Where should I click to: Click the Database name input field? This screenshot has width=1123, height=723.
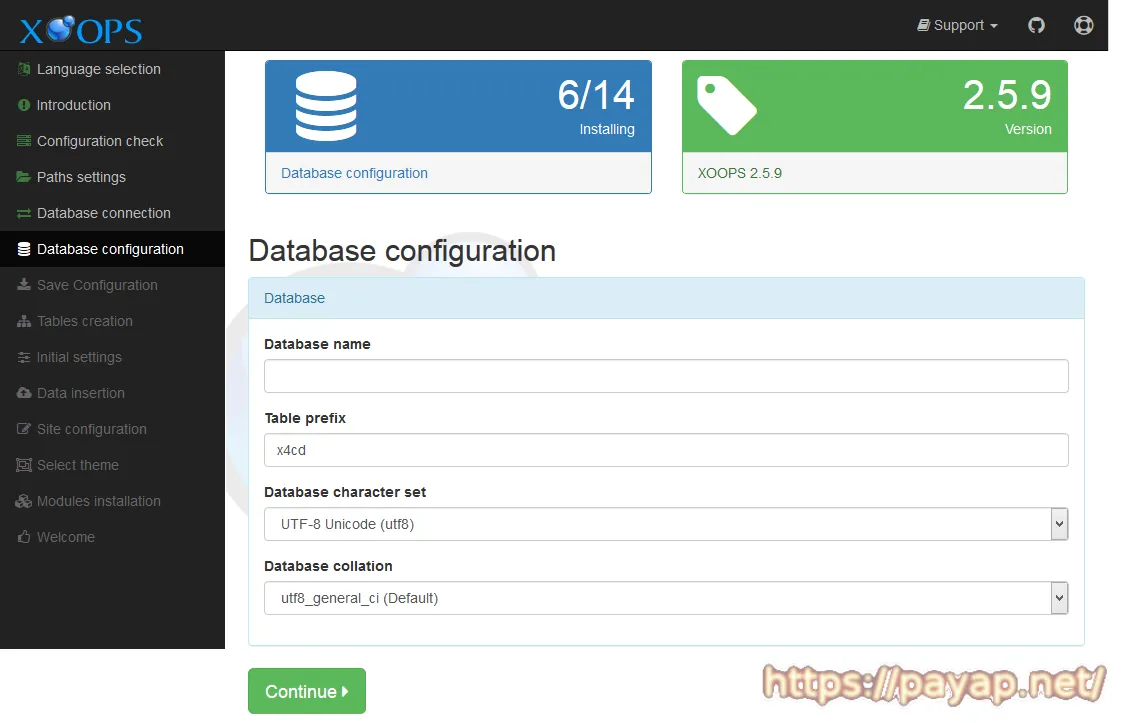point(666,376)
